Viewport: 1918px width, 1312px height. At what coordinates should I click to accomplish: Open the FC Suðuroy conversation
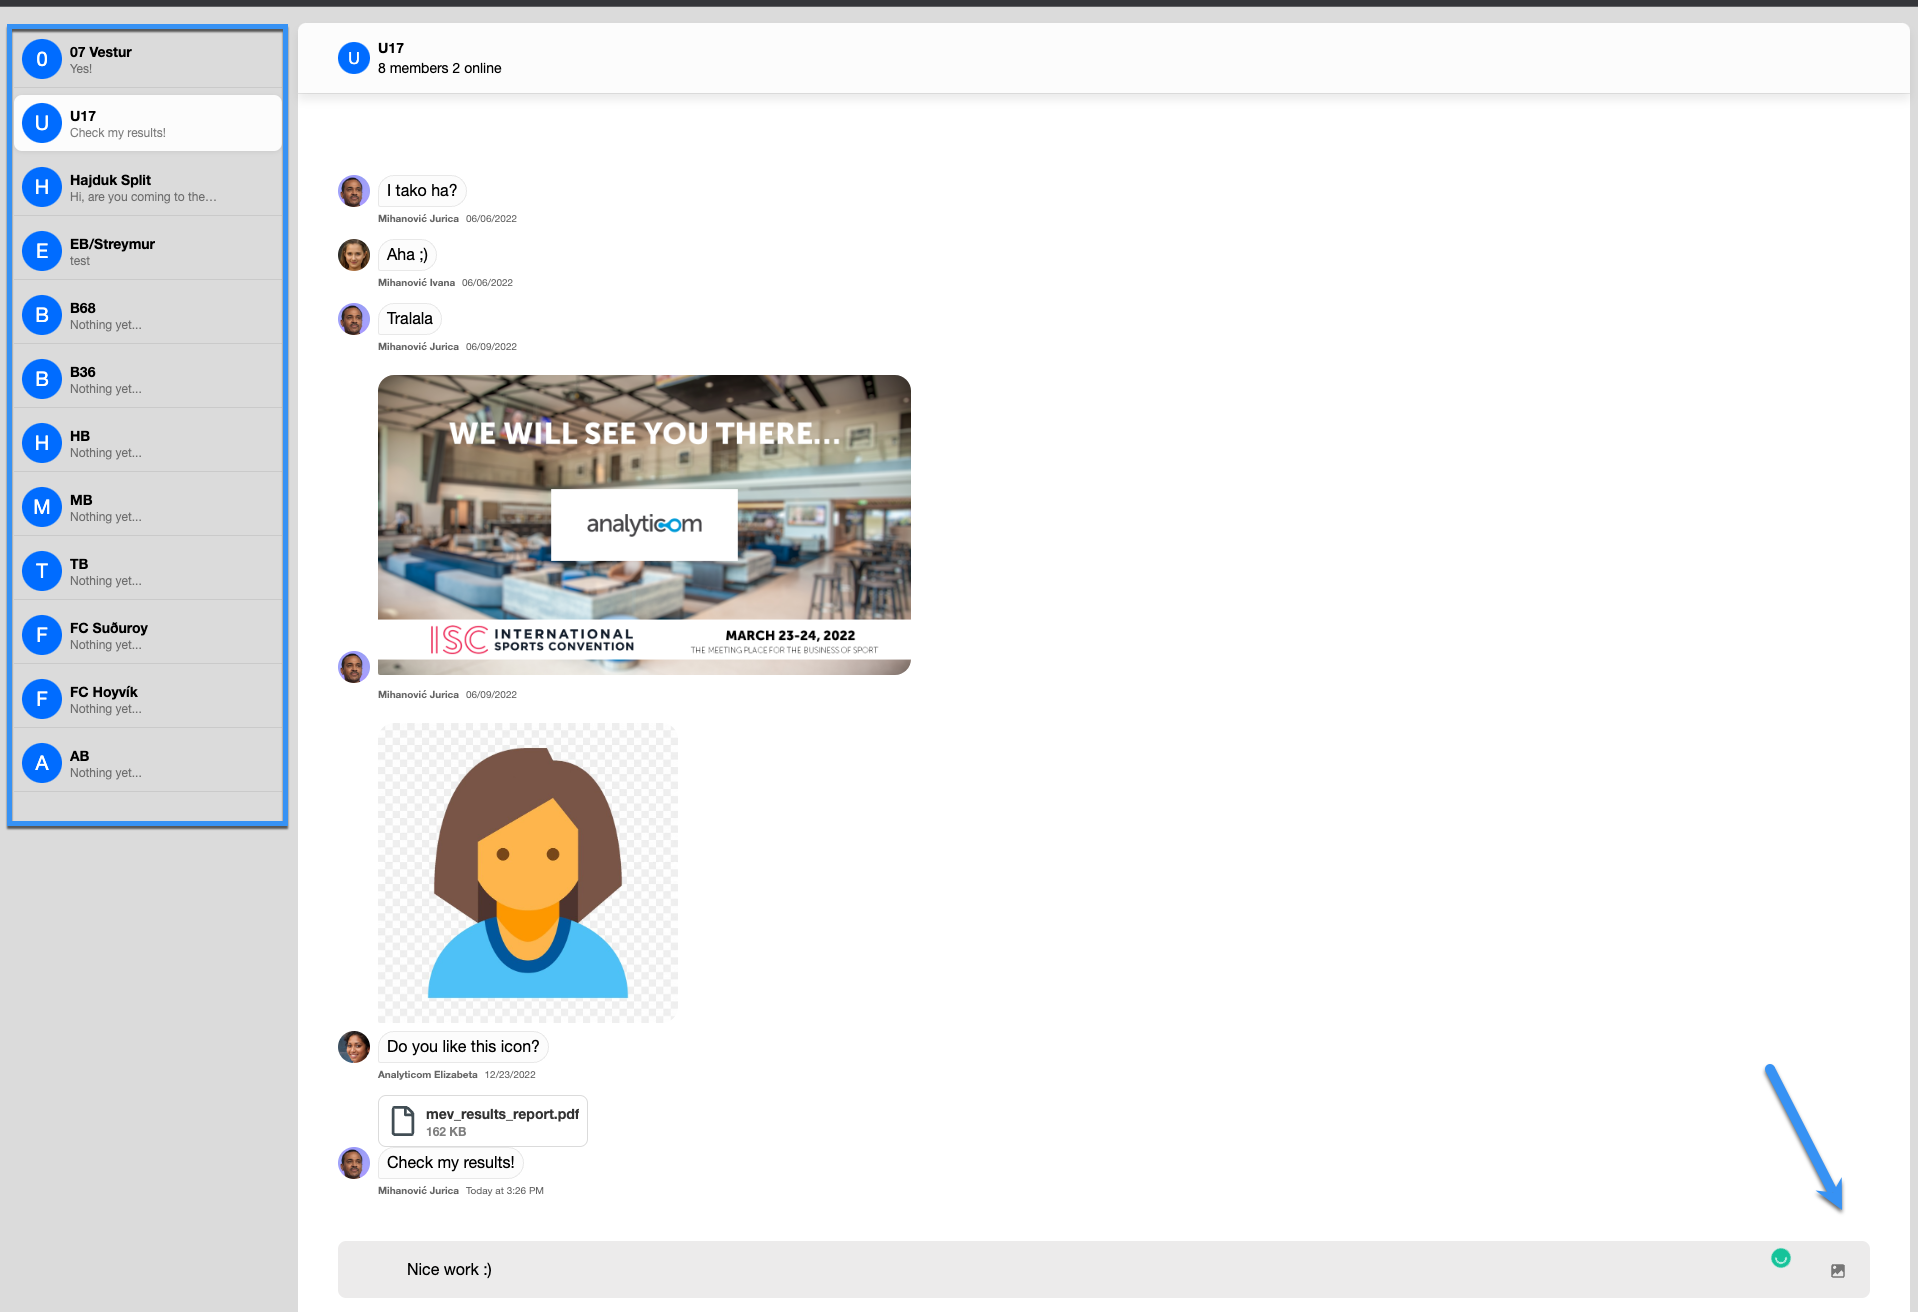point(148,635)
